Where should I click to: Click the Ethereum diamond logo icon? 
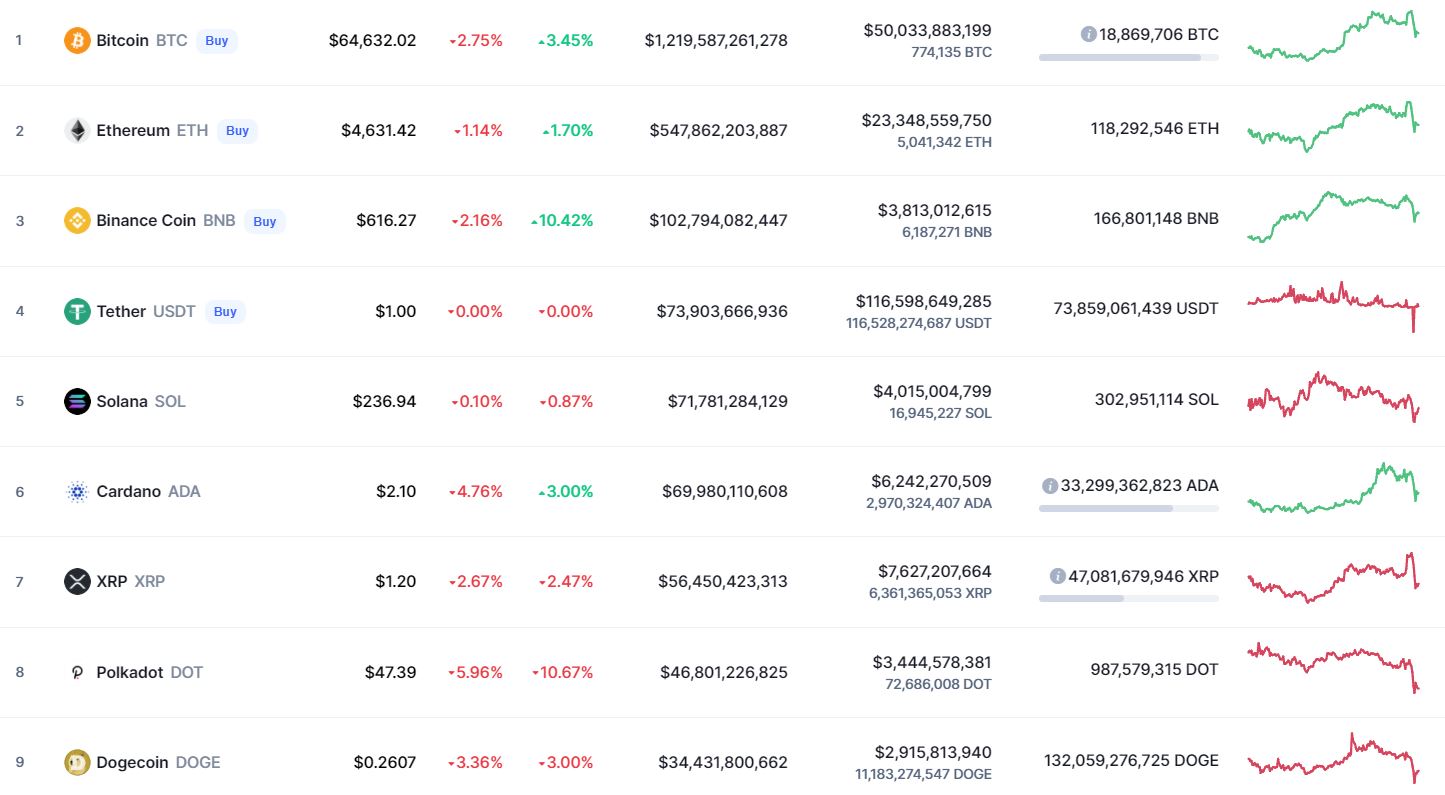tap(77, 131)
